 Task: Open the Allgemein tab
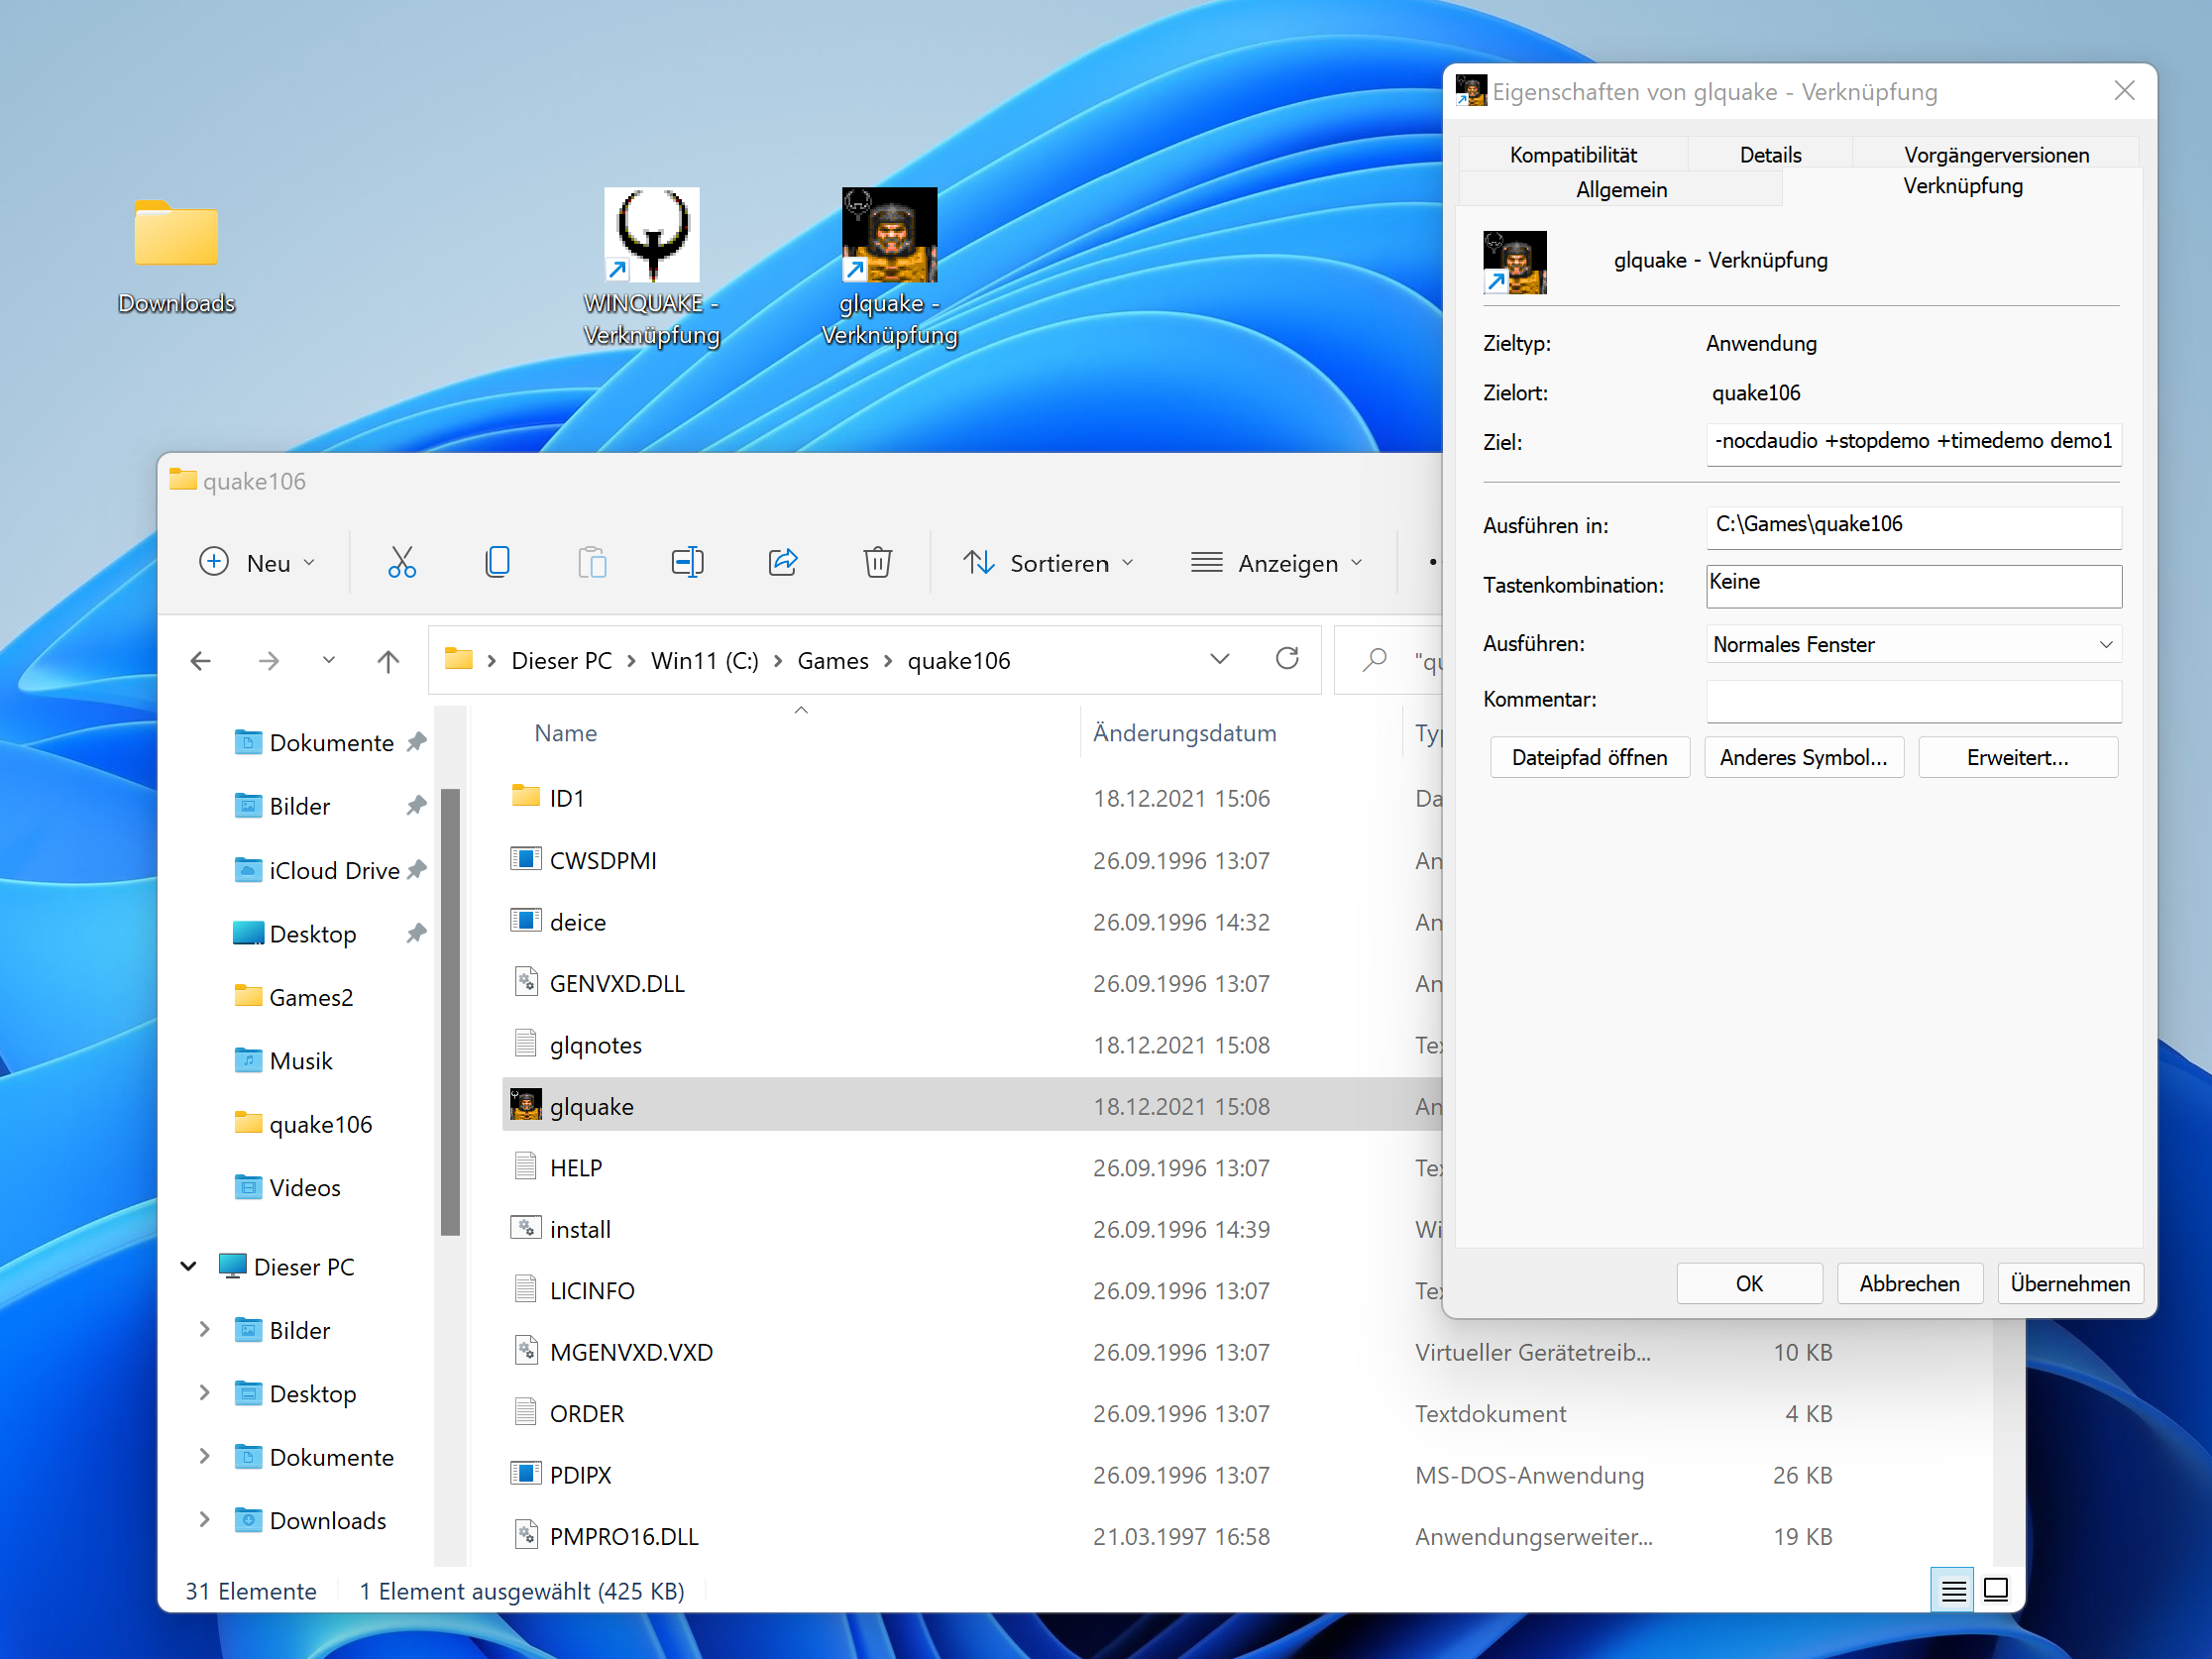(x=1620, y=190)
